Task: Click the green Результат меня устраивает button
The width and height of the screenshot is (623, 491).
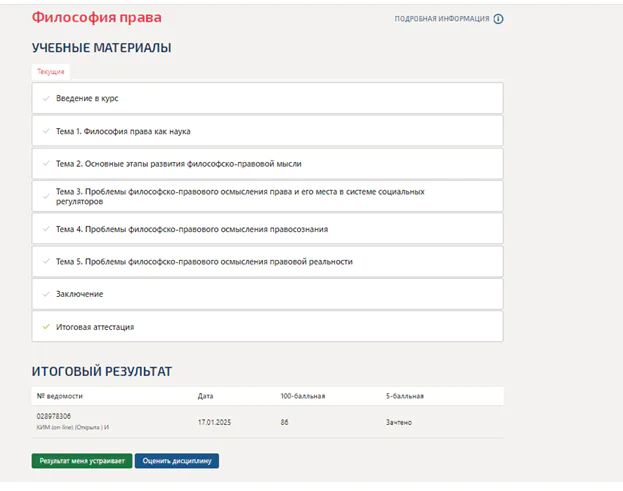Action: (x=82, y=461)
